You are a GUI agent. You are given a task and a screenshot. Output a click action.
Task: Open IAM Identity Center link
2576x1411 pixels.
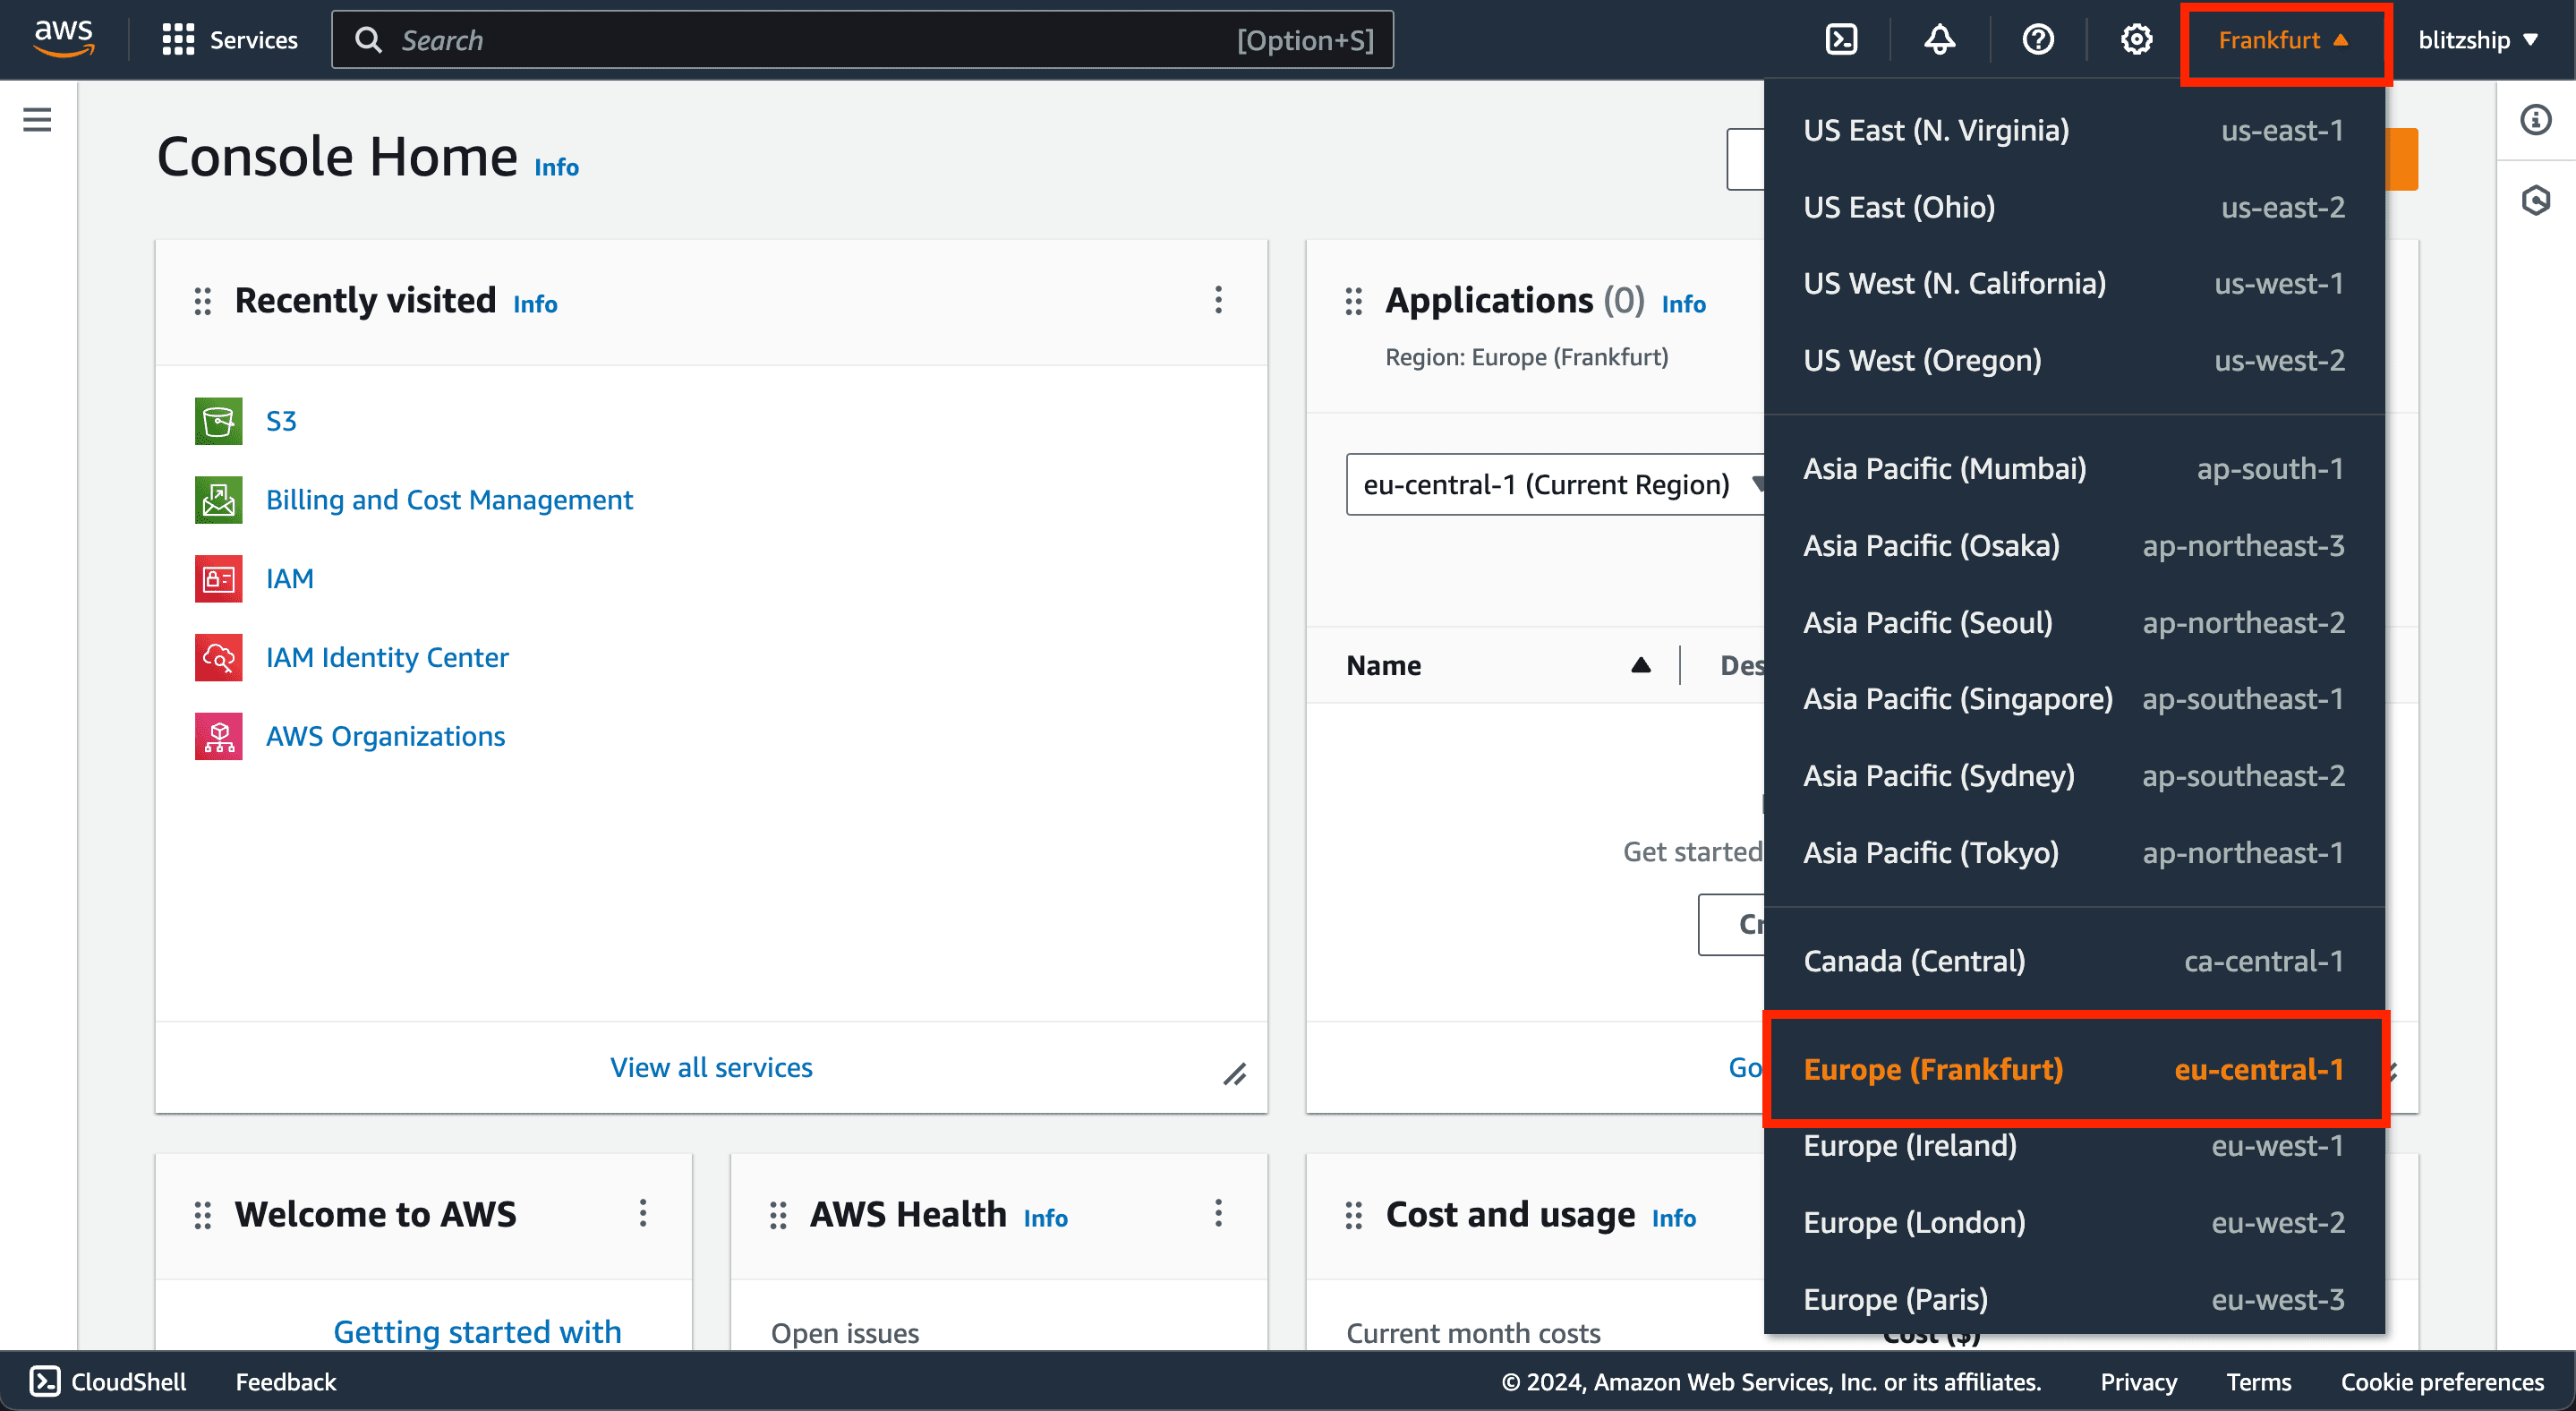(x=387, y=658)
